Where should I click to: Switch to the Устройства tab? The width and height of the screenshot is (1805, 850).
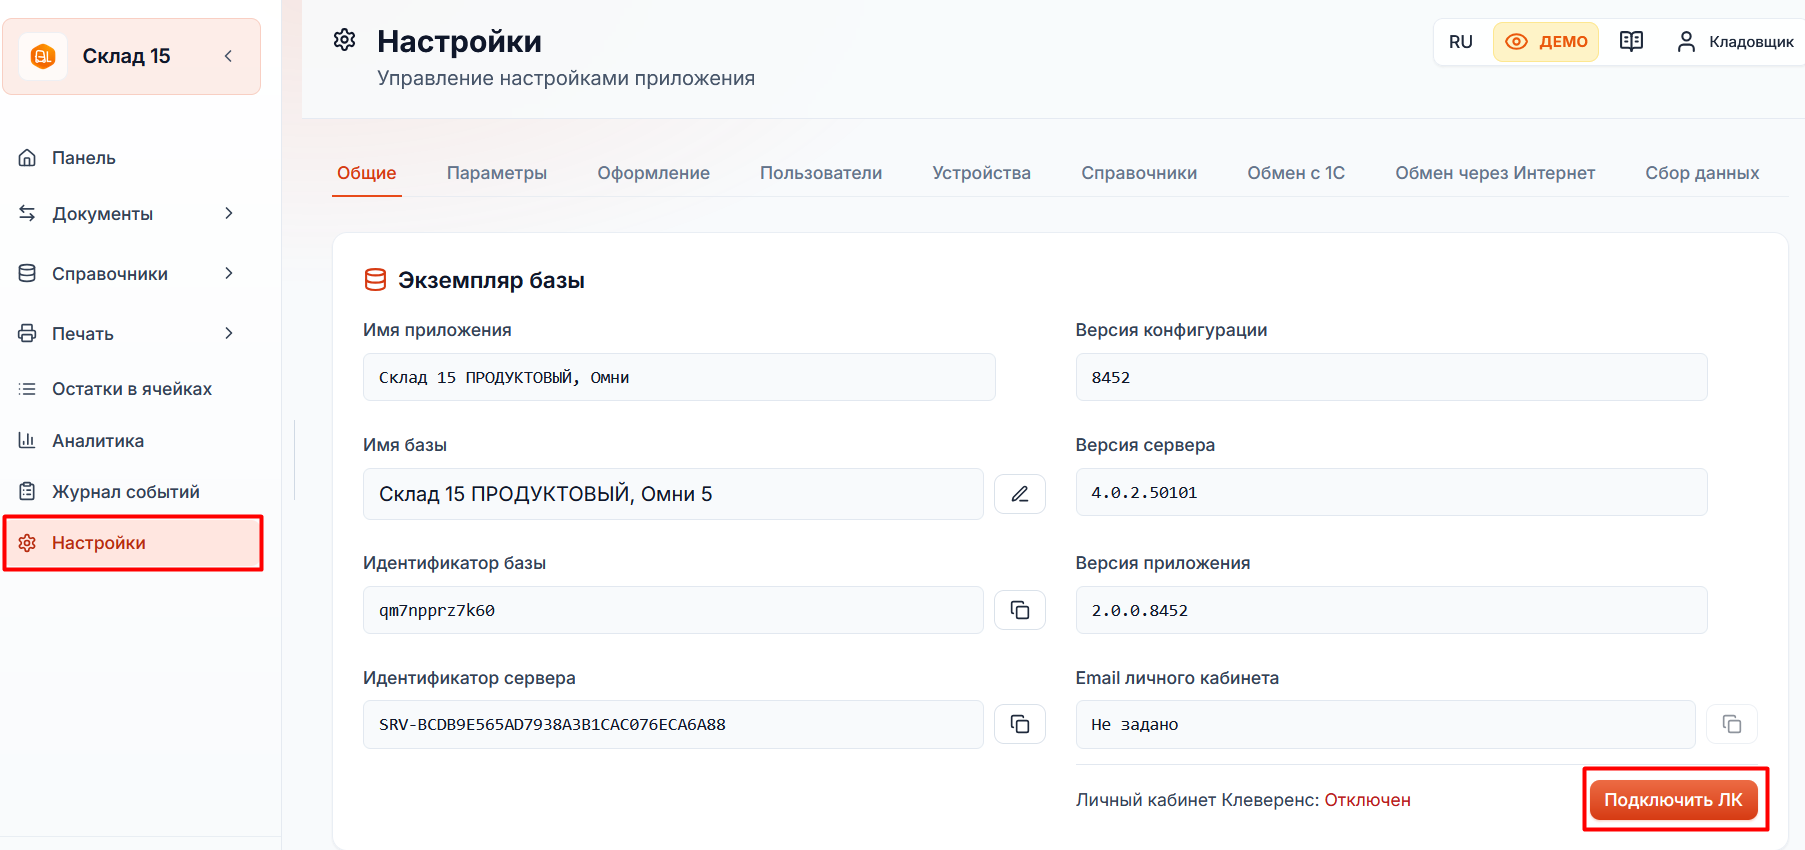[x=982, y=173]
